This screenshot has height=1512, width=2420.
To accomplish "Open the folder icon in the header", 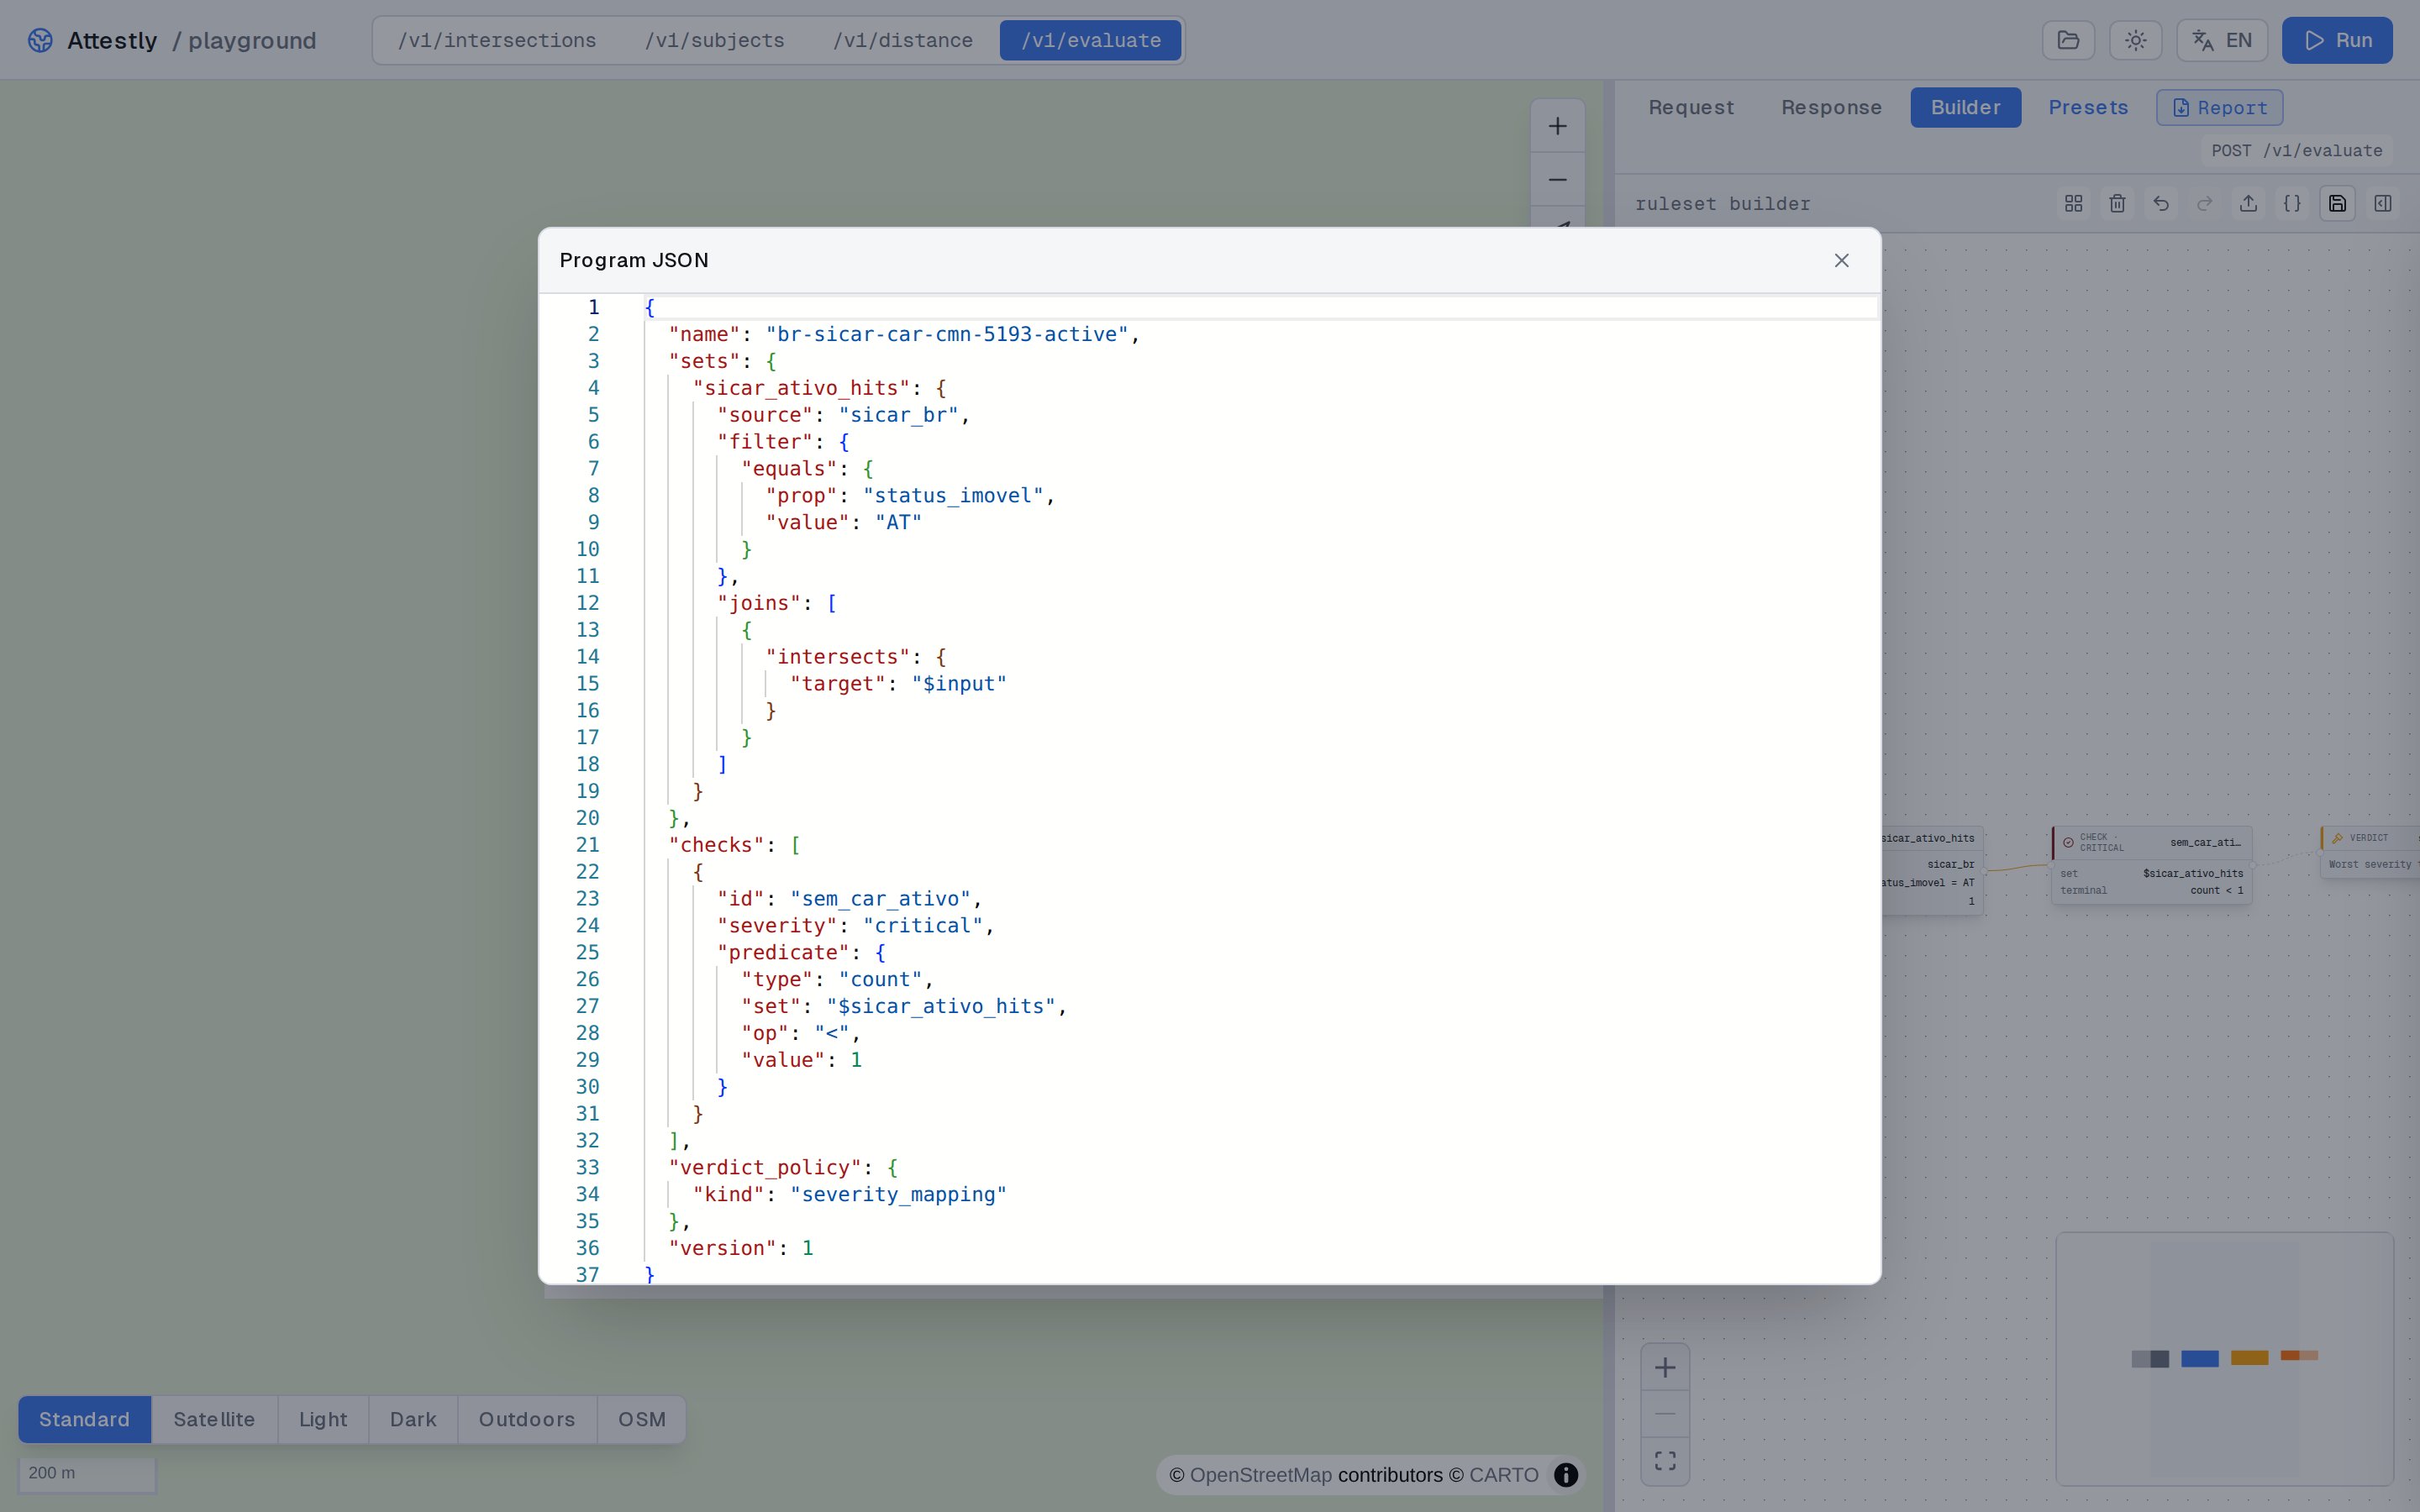I will tap(2068, 40).
